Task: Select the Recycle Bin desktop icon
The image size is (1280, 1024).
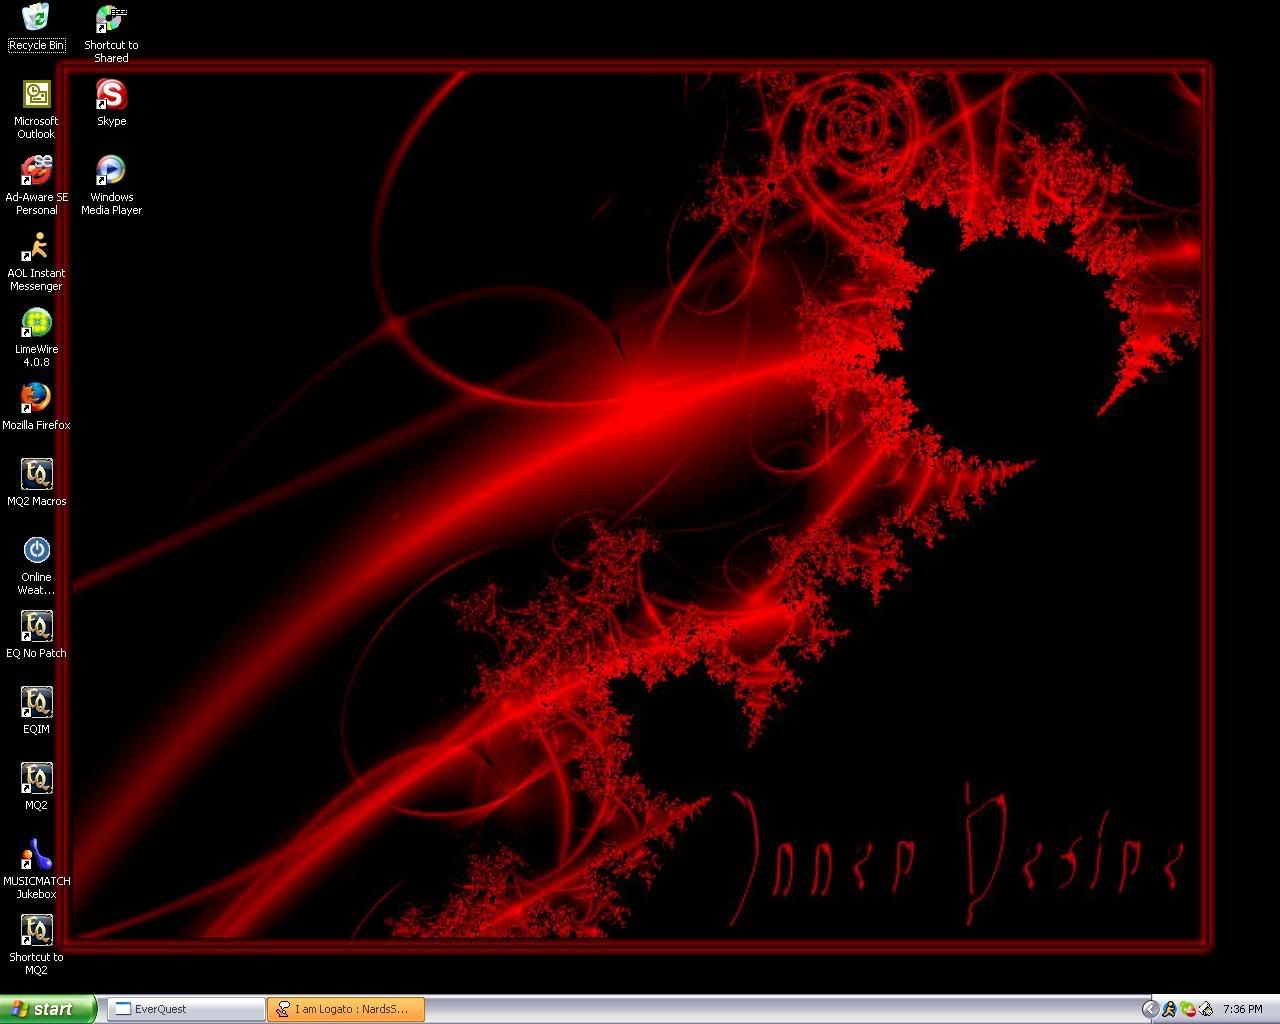Action: pos(36,27)
